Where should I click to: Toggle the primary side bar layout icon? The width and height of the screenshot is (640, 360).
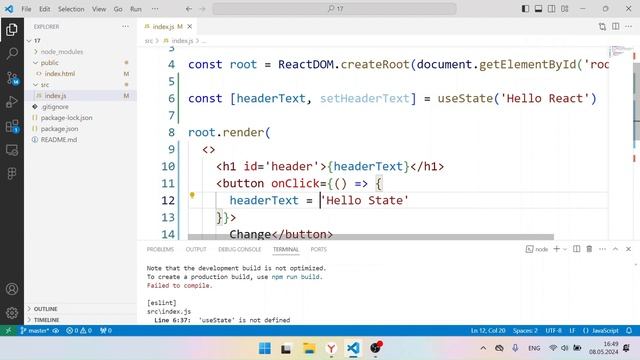pos(525,9)
